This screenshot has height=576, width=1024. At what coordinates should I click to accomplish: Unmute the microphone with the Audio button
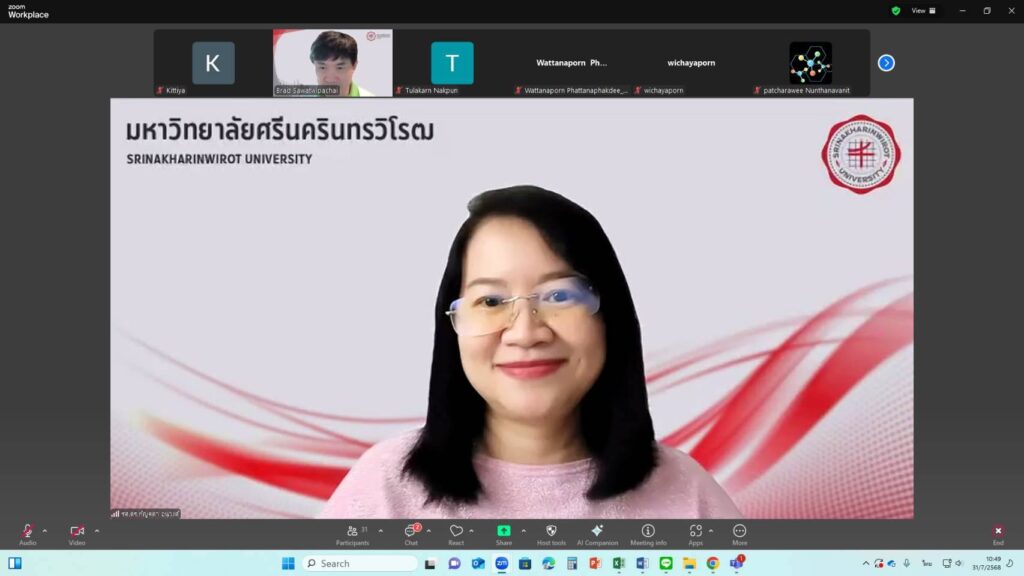[27, 534]
